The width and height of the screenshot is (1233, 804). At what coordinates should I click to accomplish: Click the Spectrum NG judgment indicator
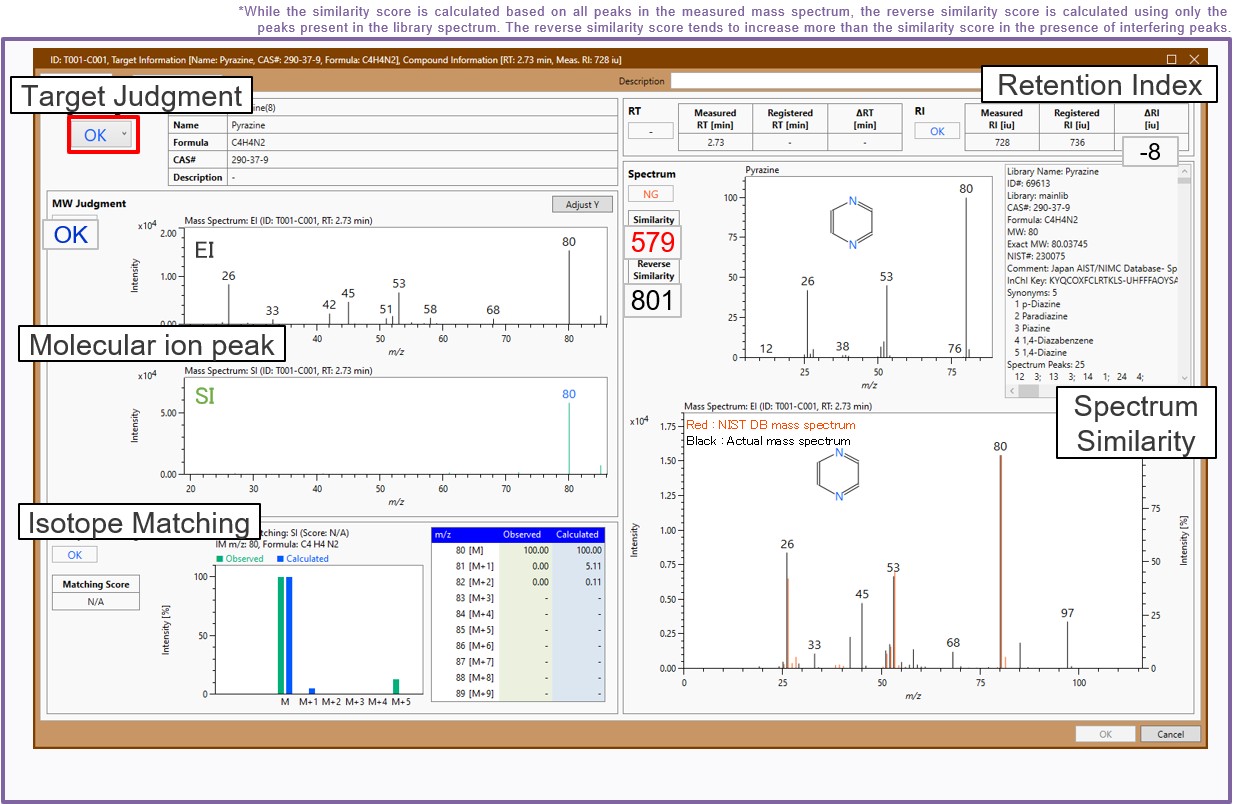650,194
